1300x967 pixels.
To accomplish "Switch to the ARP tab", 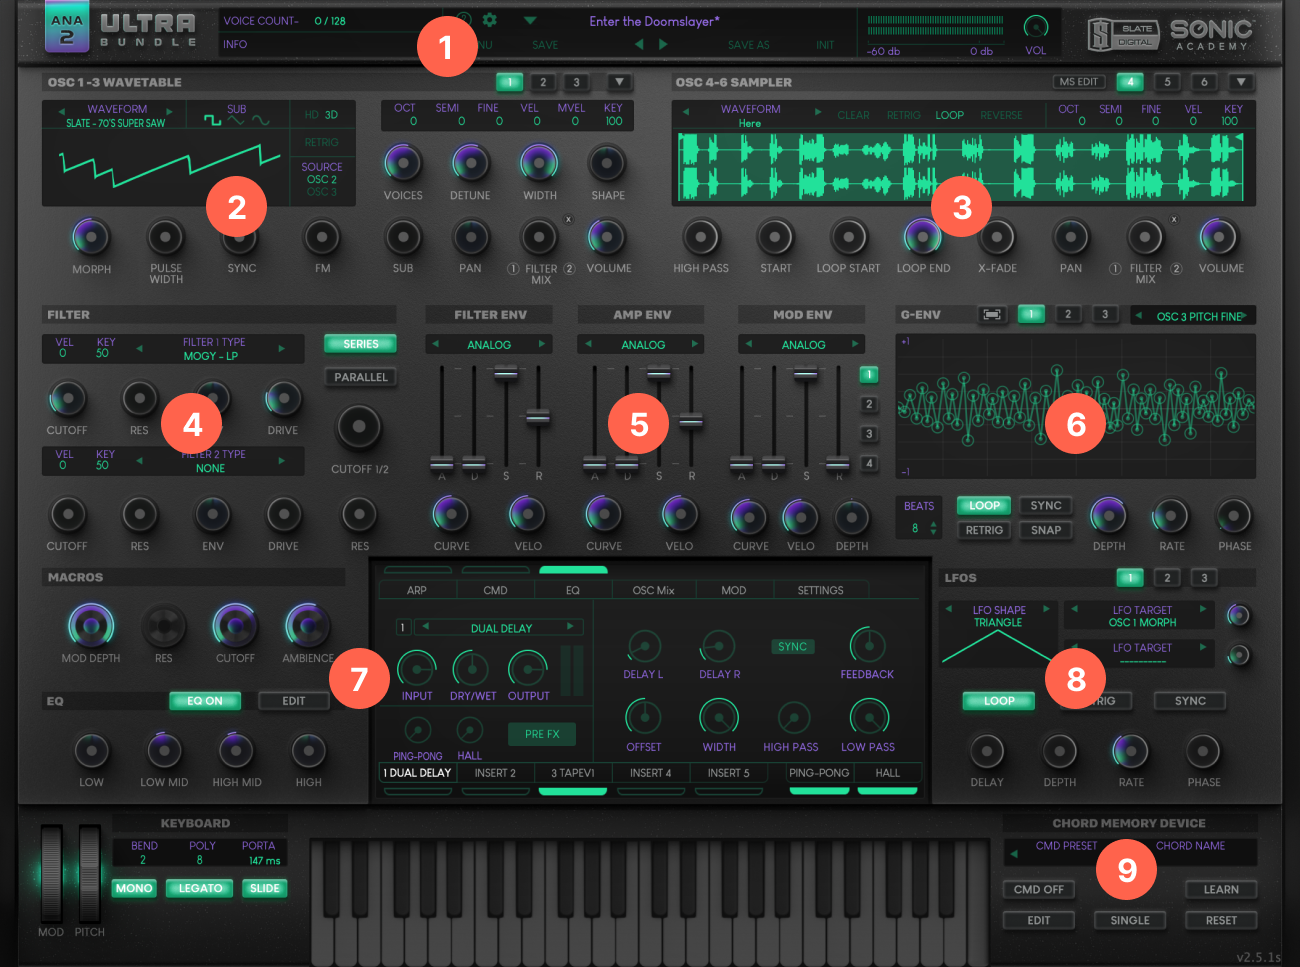I will [x=416, y=590].
